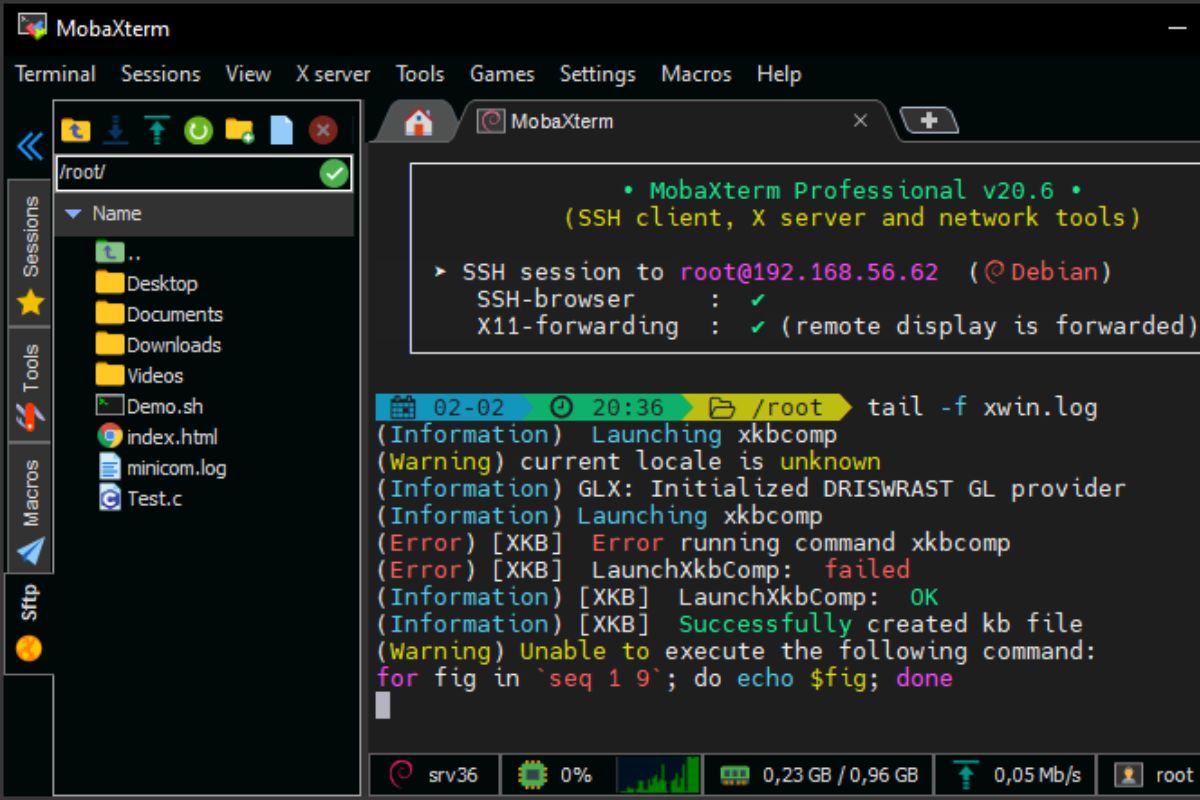The image size is (1200, 800).
Task: Confirm the /root/ path with green checkmark
Action: pos(334,173)
